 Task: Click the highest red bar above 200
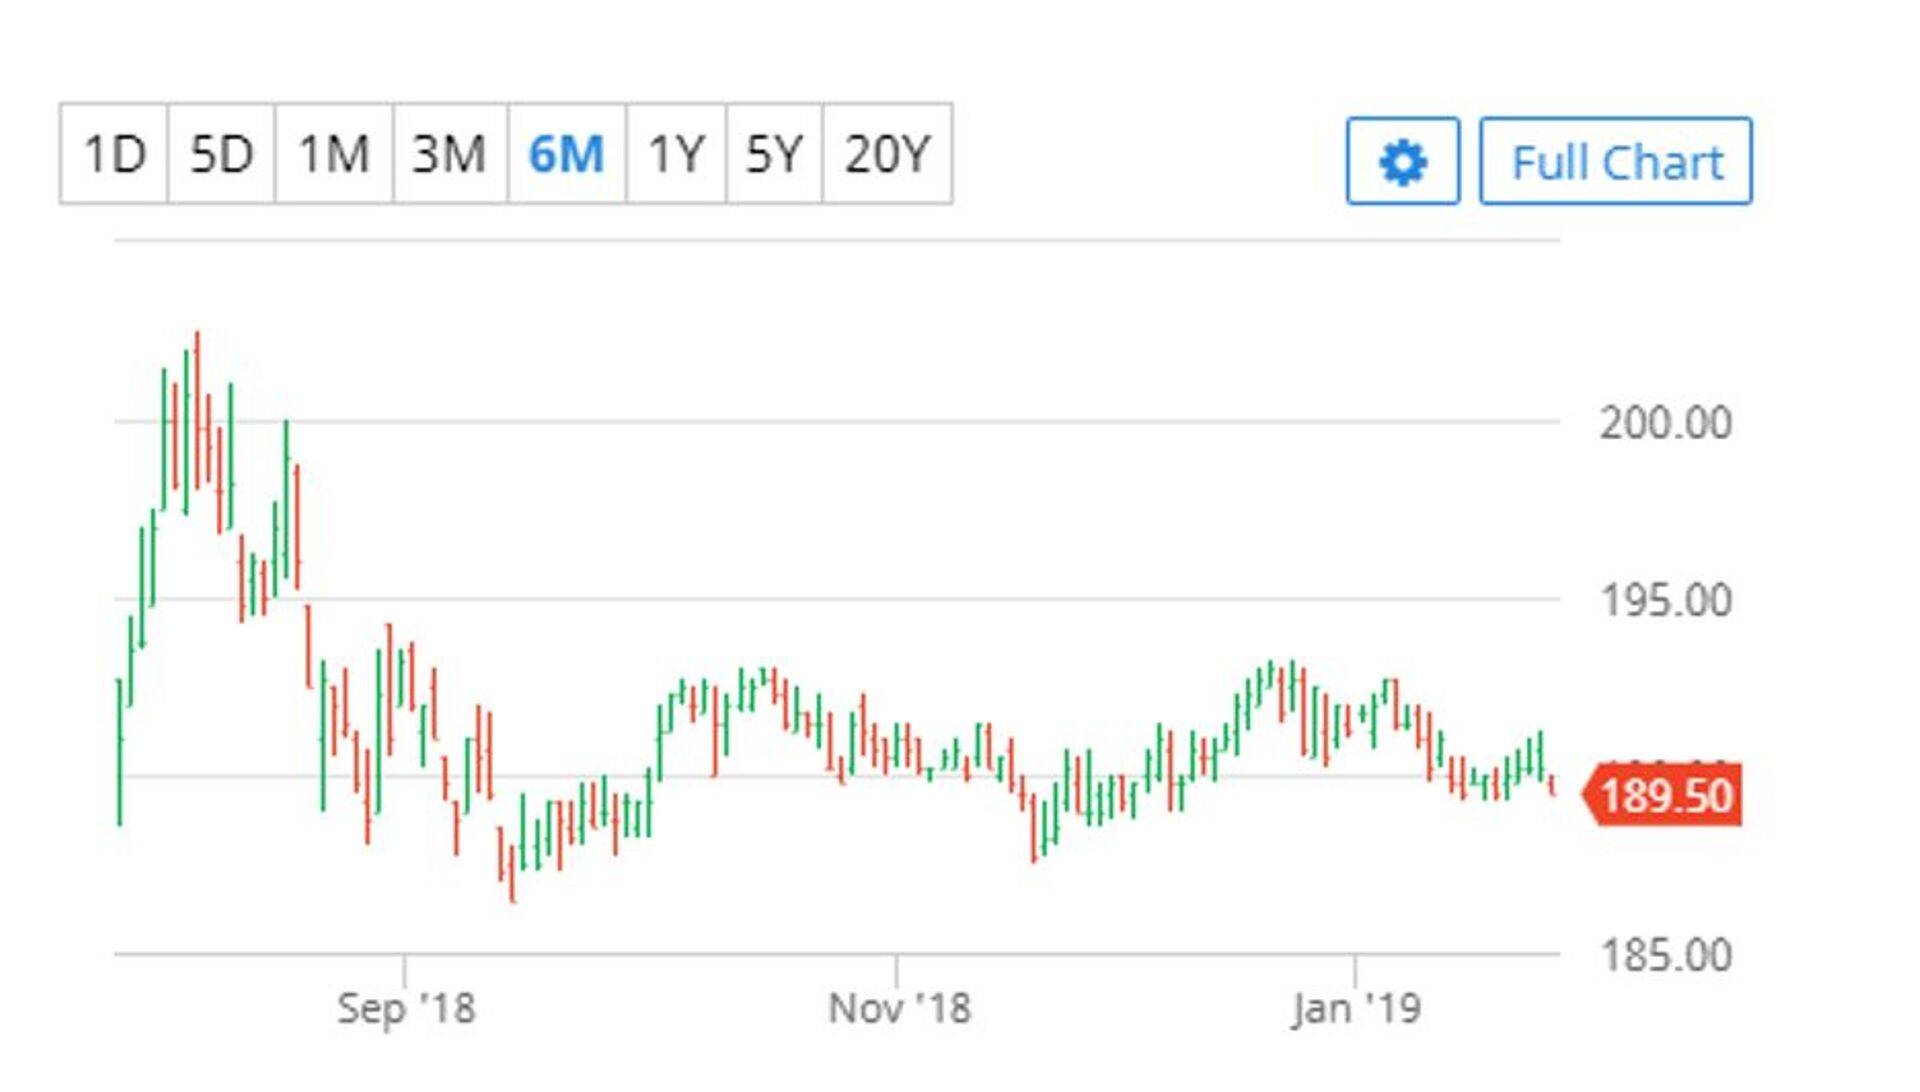(197, 400)
